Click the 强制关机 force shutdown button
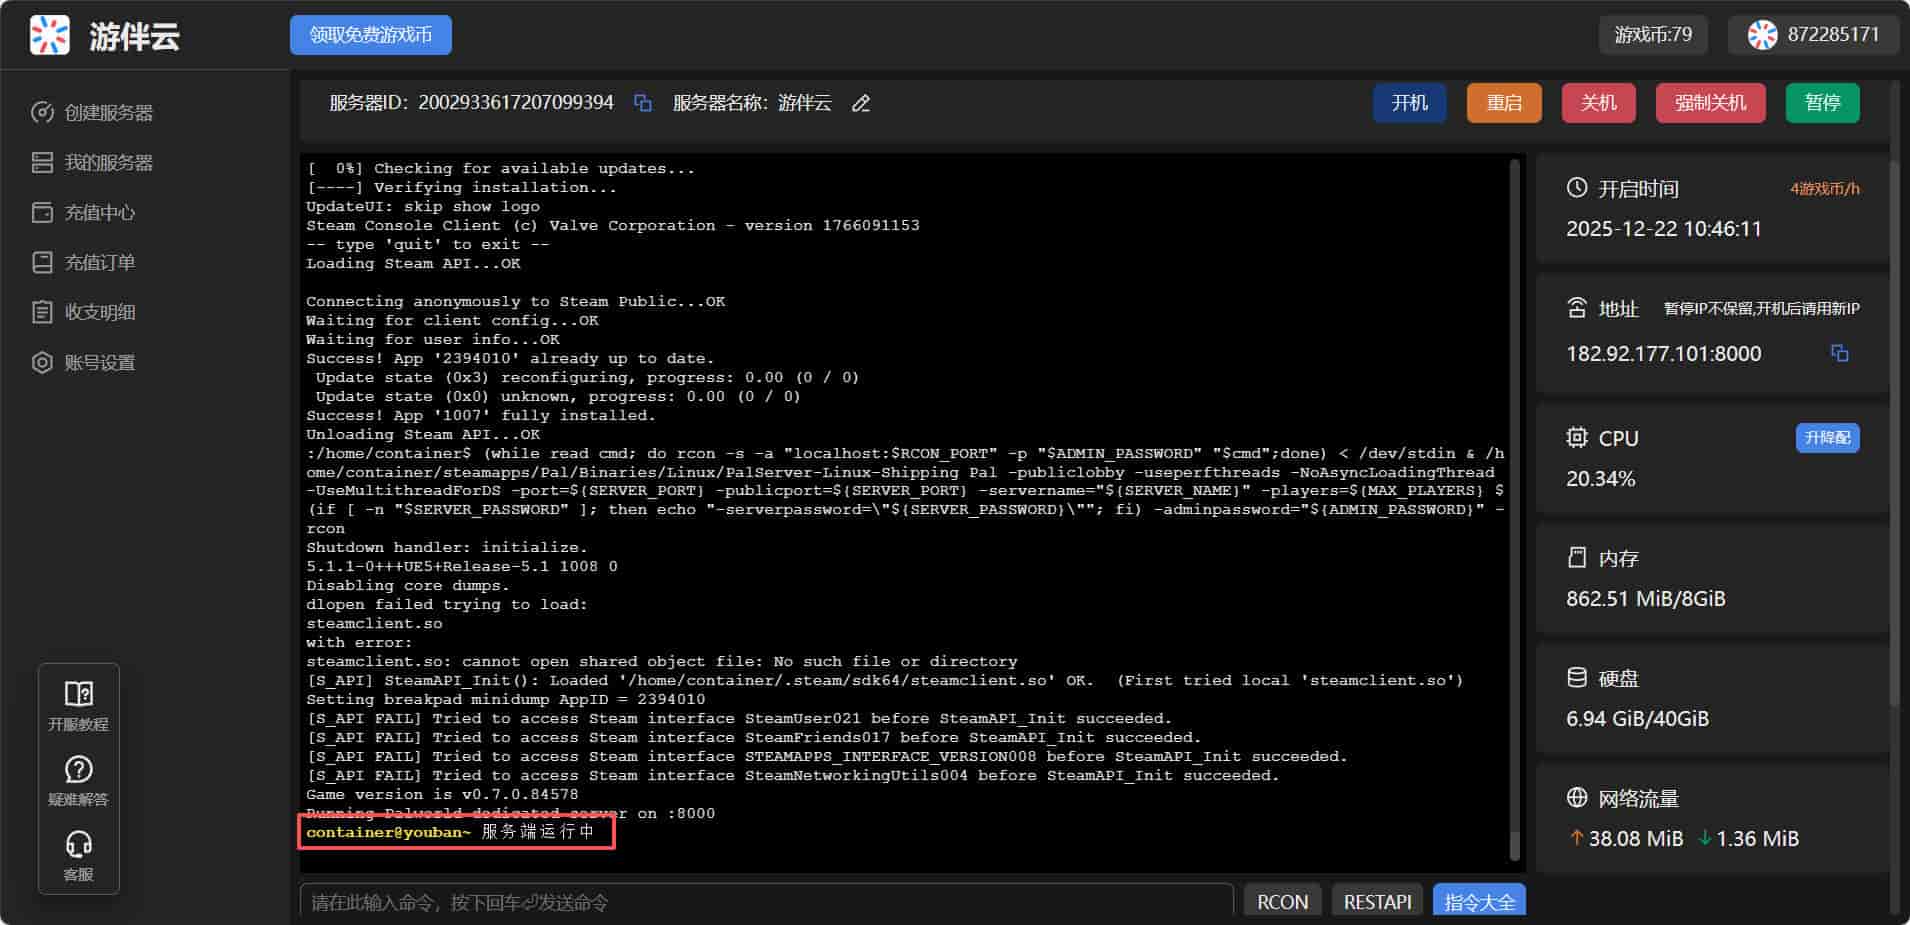Image resolution: width=1910 pixels, height=925 pixels. 1710,103
